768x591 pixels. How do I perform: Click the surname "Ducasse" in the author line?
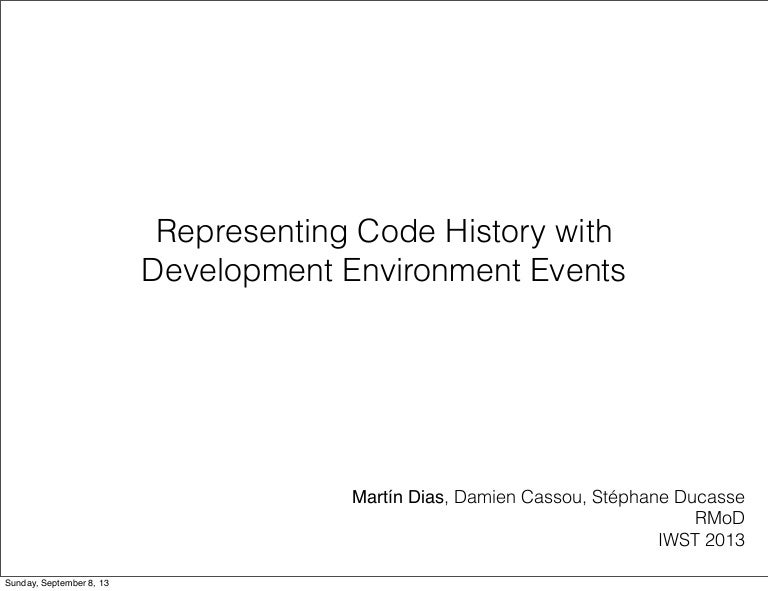(x=711, y=498)
